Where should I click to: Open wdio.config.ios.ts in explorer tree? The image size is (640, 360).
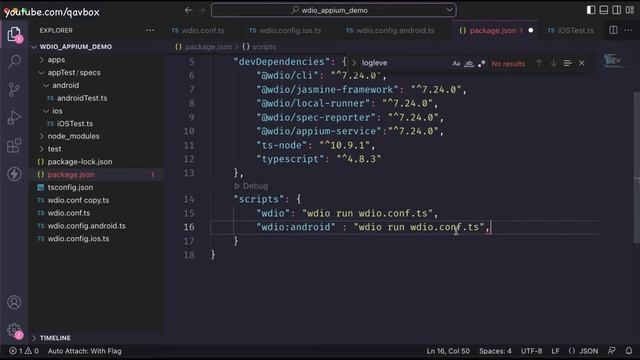click(x=78, y=239)
